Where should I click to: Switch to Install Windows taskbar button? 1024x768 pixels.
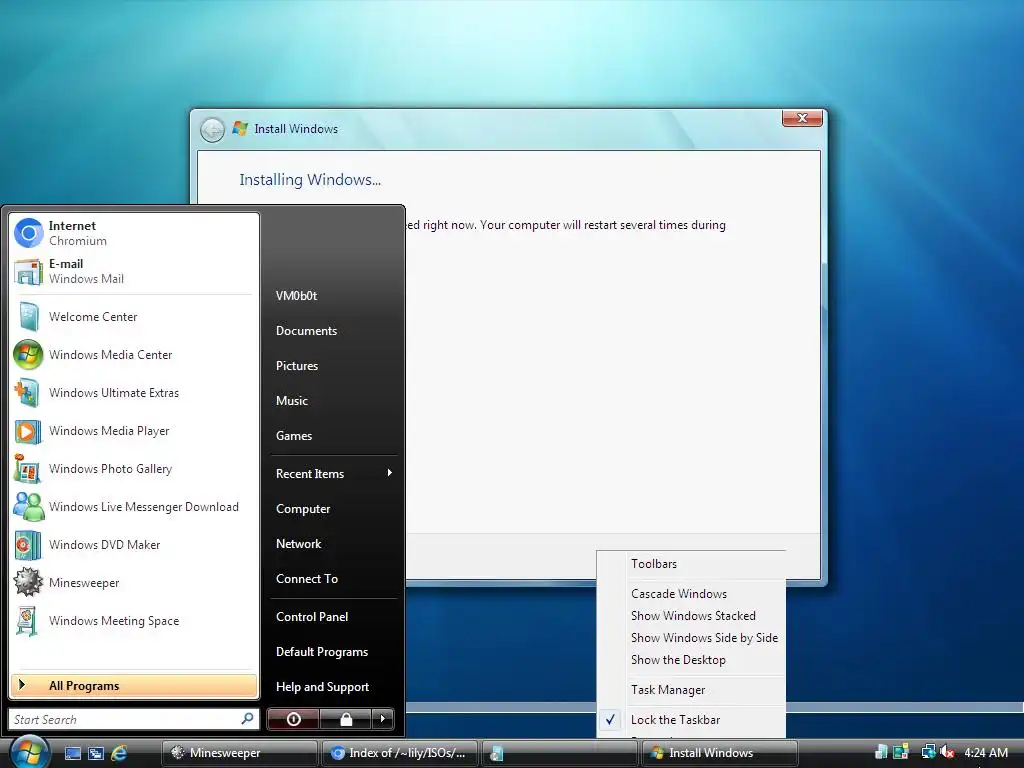coord(720,753)
